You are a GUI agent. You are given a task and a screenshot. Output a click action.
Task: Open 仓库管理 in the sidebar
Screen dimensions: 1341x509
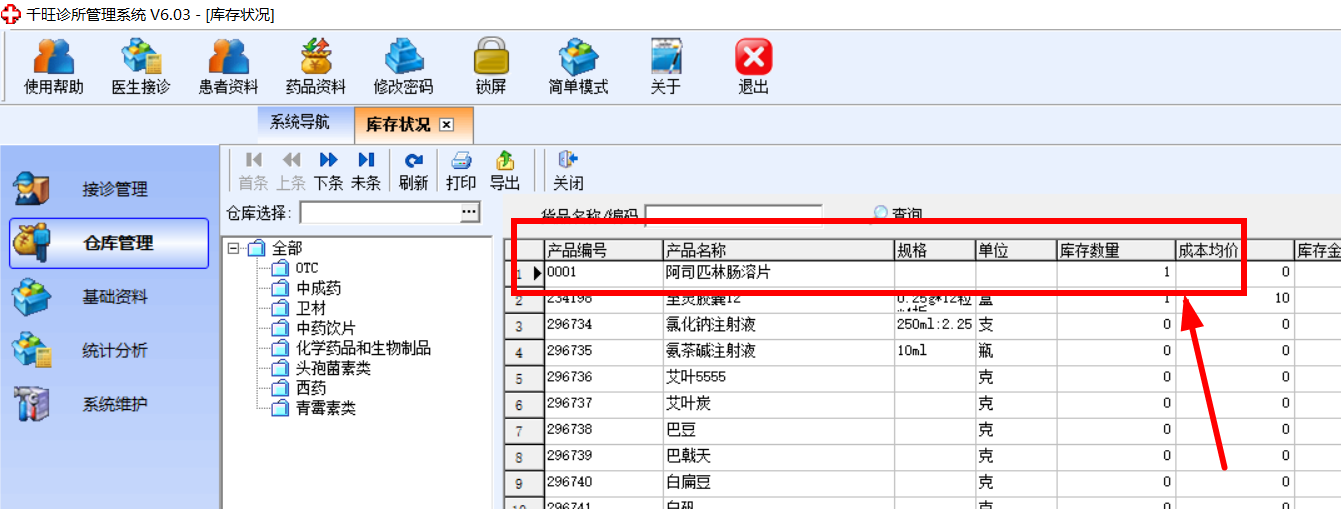click(109, 243)
